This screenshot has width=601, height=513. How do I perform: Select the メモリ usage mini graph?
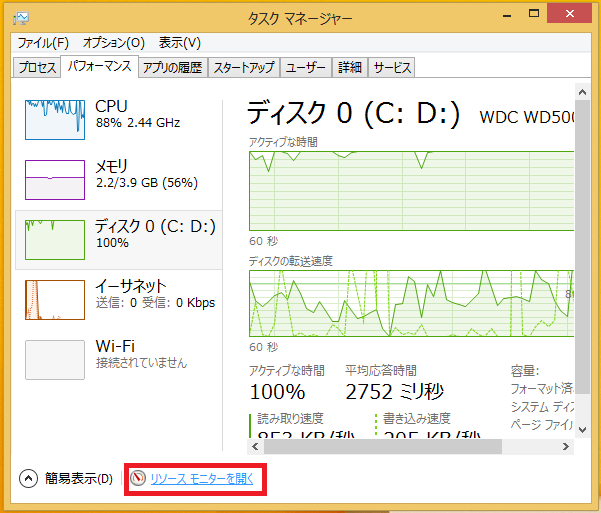click(55, 180)
